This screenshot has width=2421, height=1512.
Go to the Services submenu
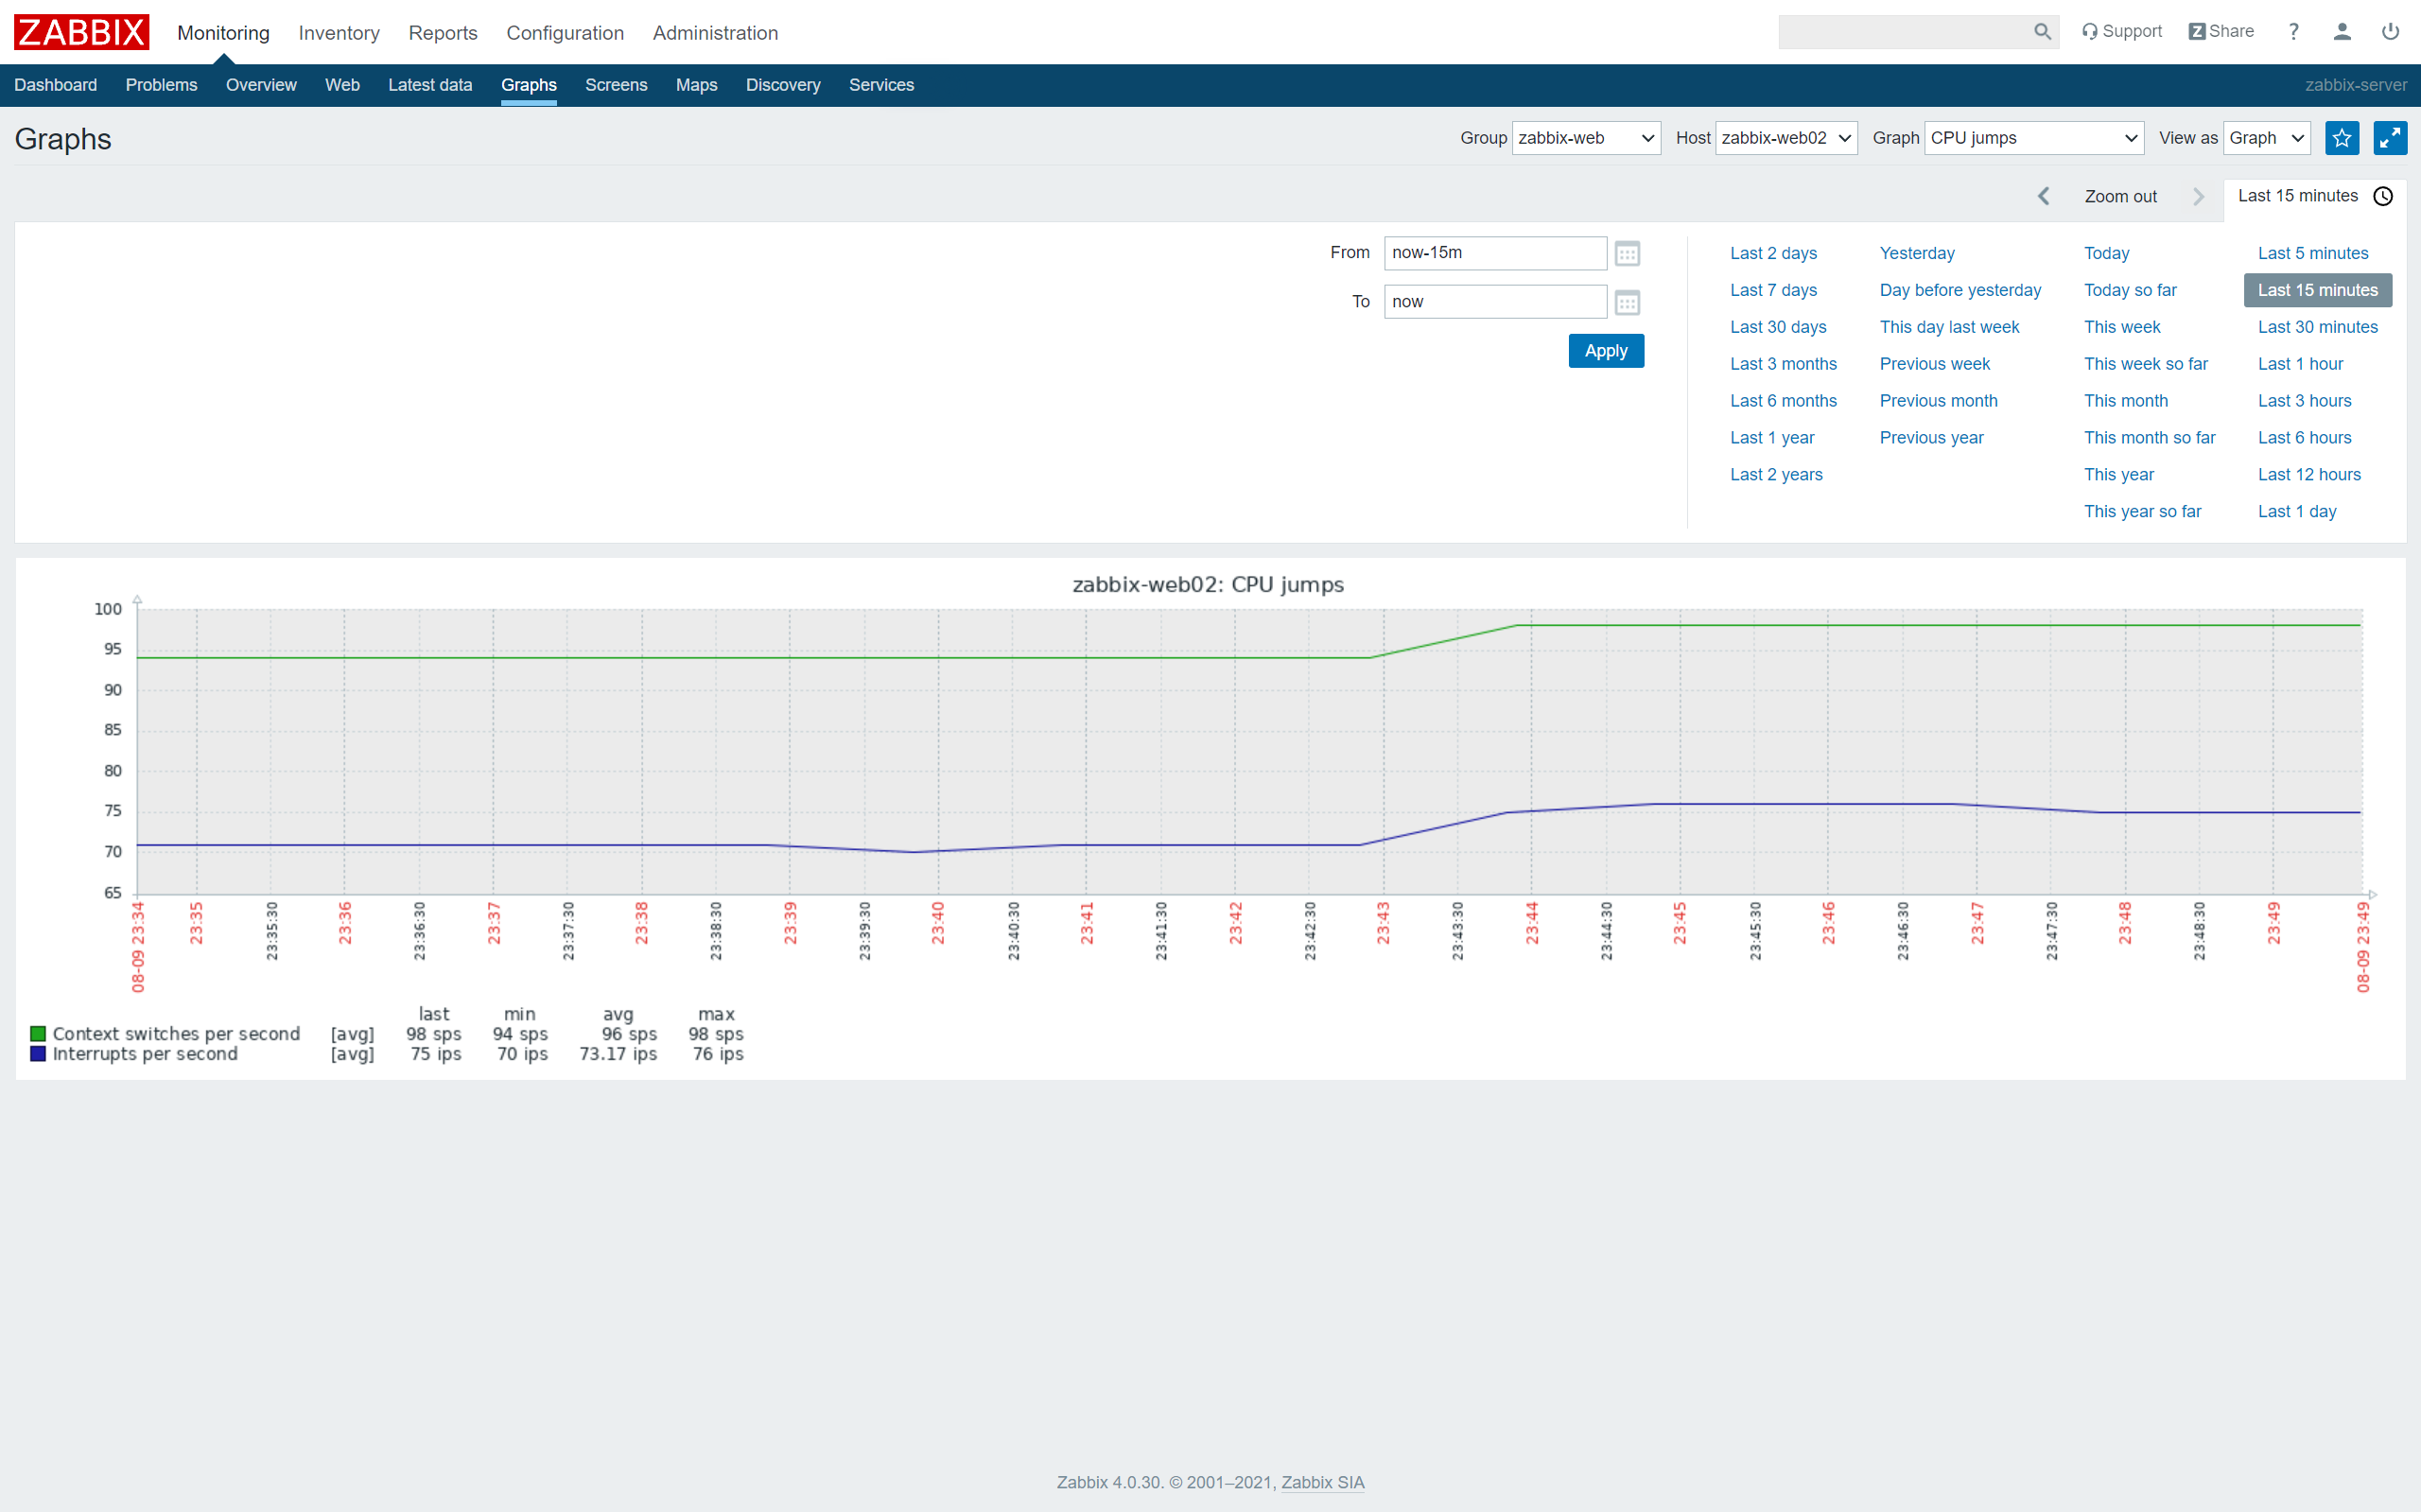[881, 85]
